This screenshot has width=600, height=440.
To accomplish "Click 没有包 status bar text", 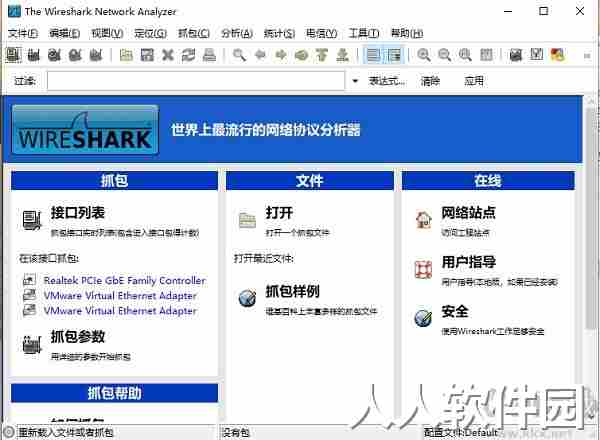I will (236, 433).
